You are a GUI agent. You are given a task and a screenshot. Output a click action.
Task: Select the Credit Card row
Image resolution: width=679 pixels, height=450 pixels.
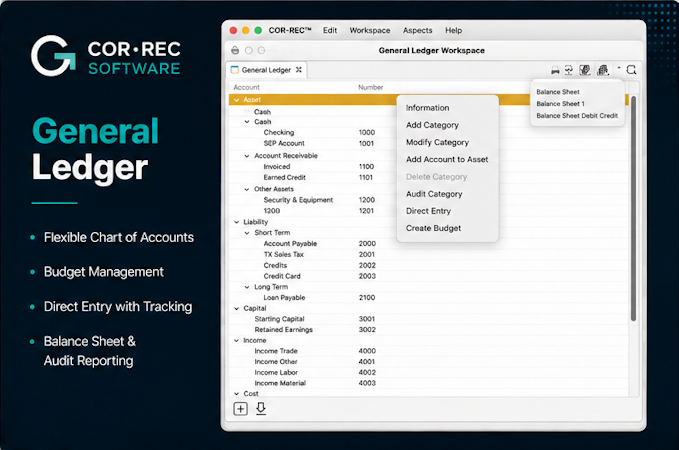click(429, 276)
